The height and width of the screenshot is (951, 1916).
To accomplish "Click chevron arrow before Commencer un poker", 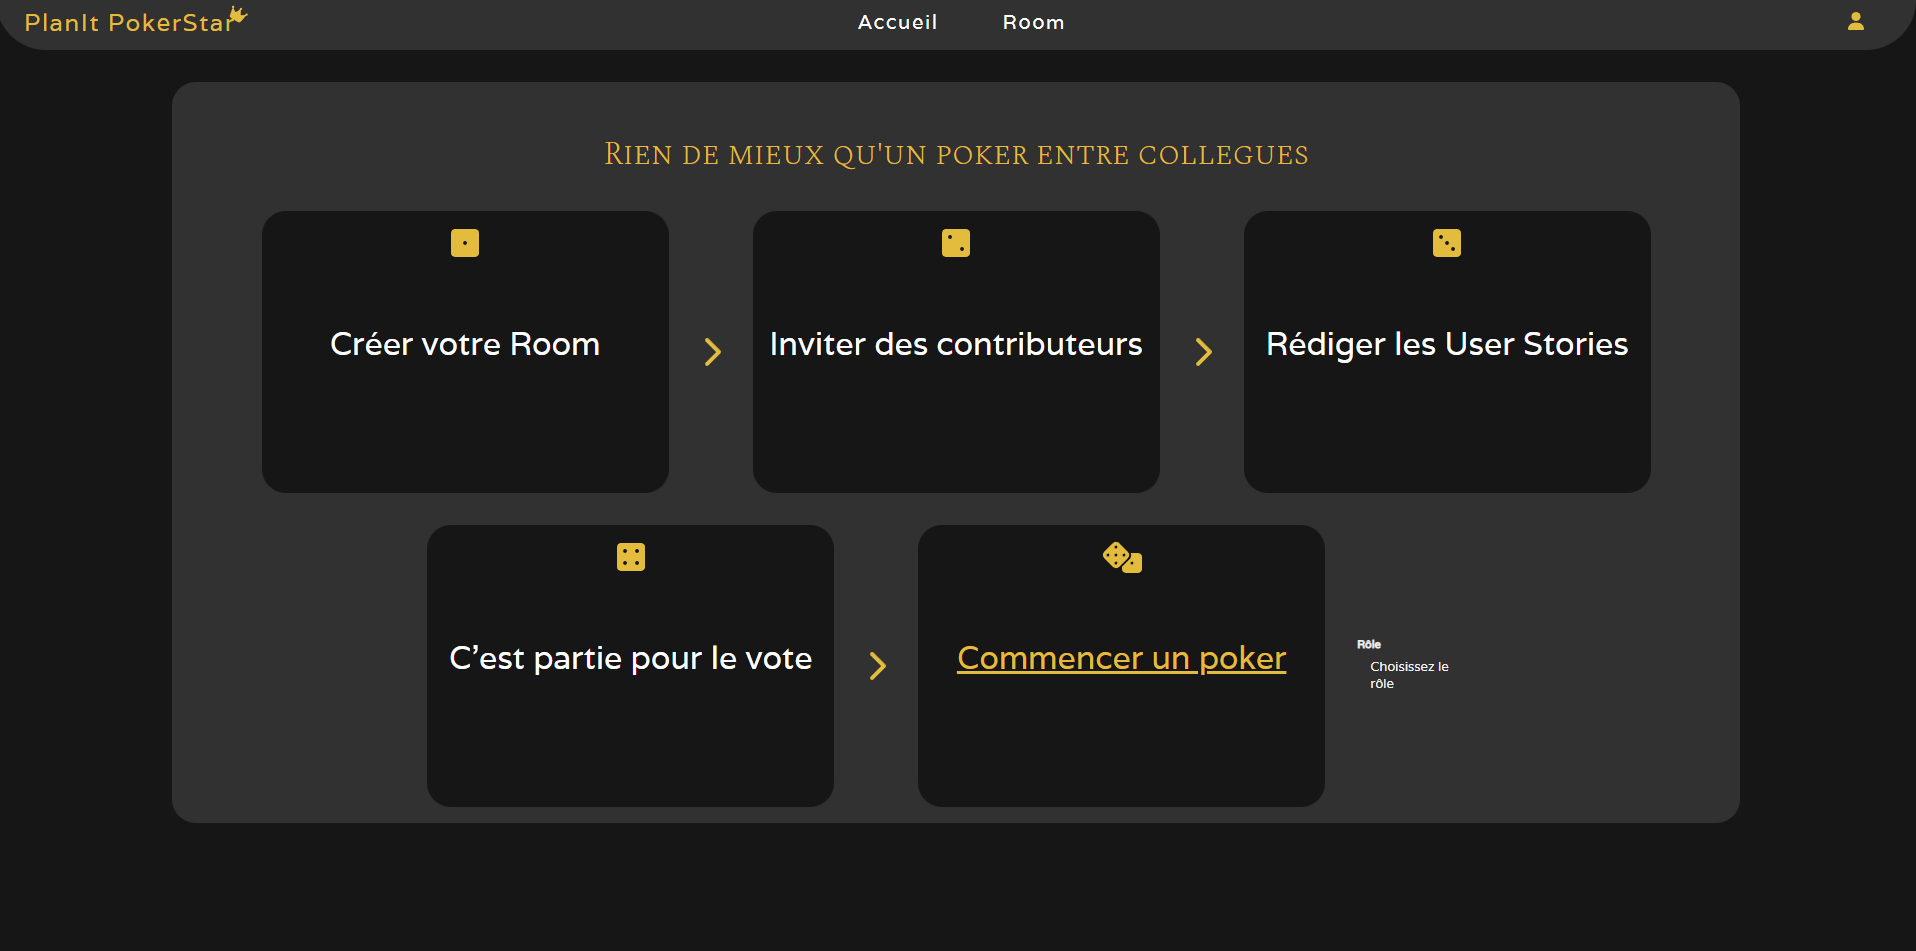I will (877, 666).
